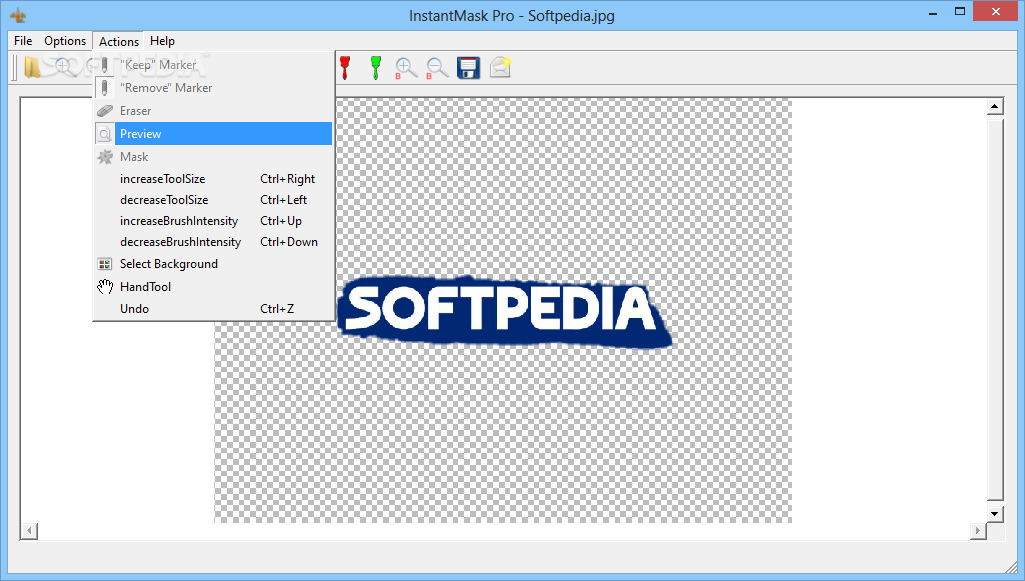The image size is (1025, 581).
Task: Click vertical scrollbar up arrow
Action: 994,107
